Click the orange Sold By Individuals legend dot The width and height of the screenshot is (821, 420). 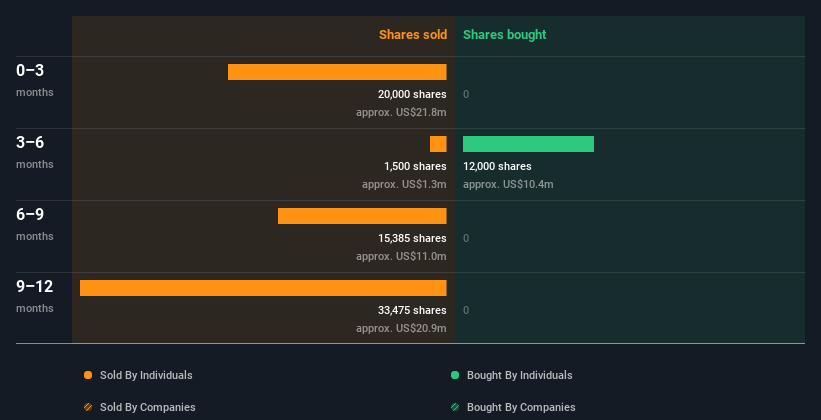tap(88, 375)
